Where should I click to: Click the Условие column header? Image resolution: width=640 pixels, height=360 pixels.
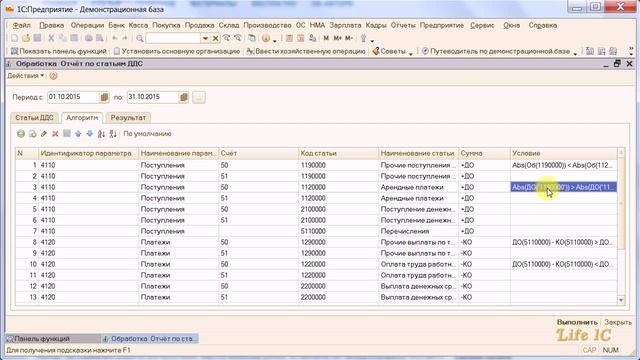click(564, 153)
